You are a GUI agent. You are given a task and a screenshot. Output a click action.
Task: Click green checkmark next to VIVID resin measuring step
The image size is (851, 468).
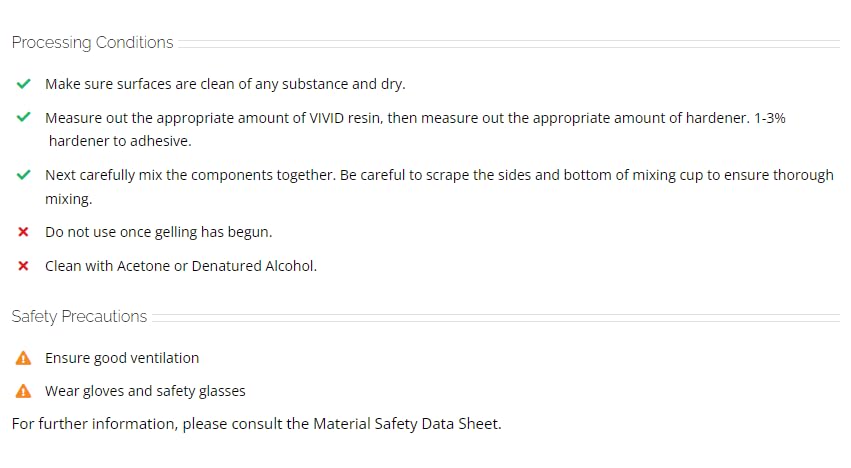coord(23,117)
